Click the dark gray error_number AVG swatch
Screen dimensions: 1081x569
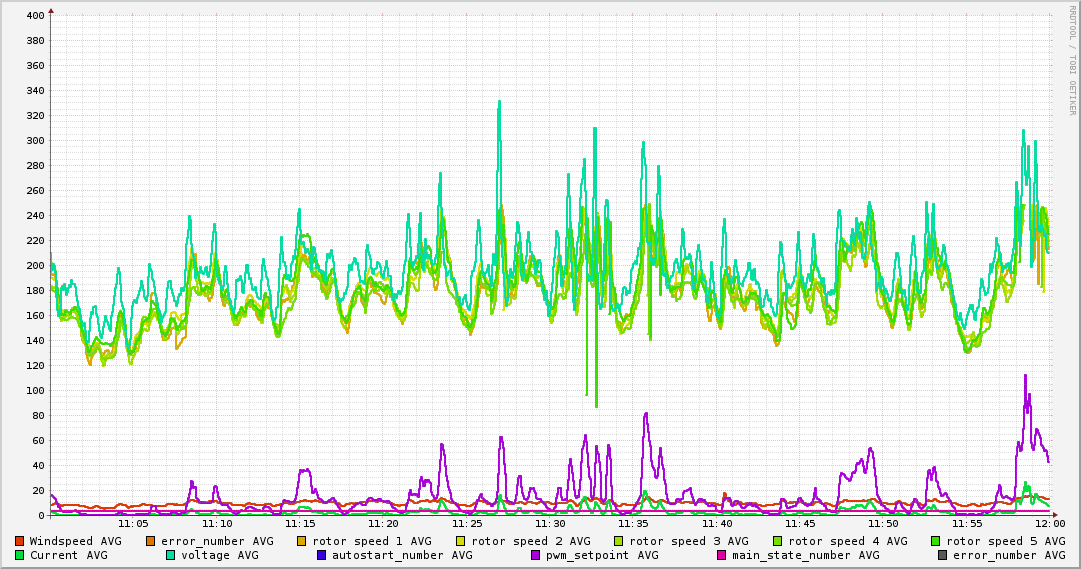click(x=943, y=555)
